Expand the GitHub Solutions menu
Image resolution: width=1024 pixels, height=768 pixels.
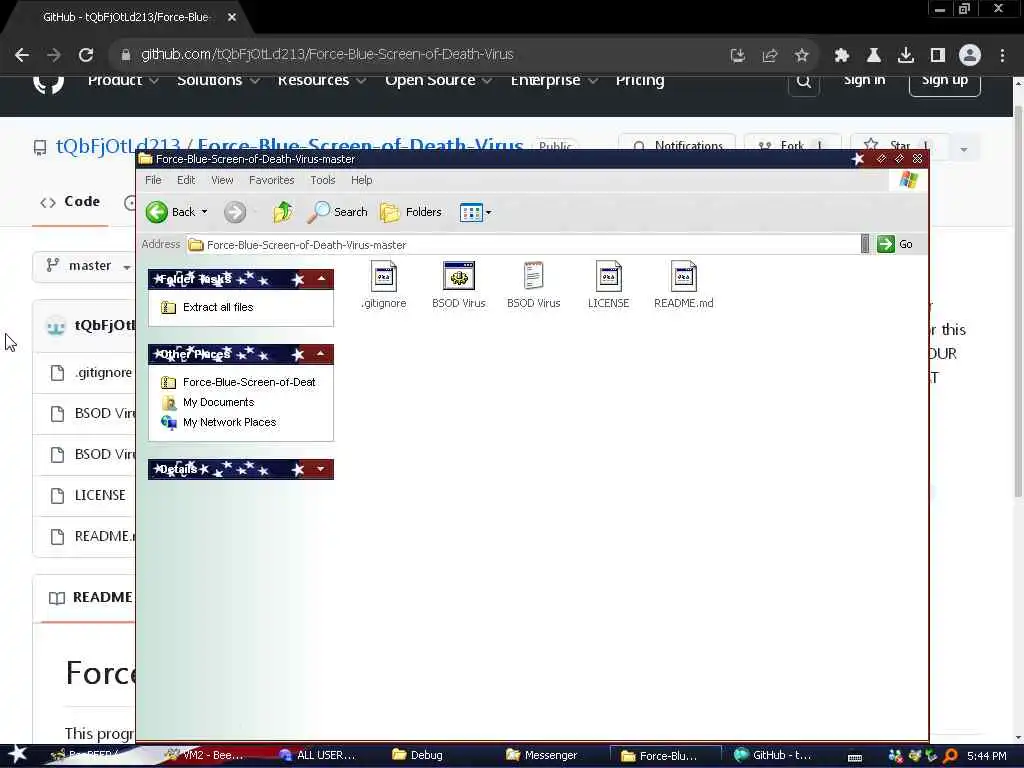click(218, 80)
